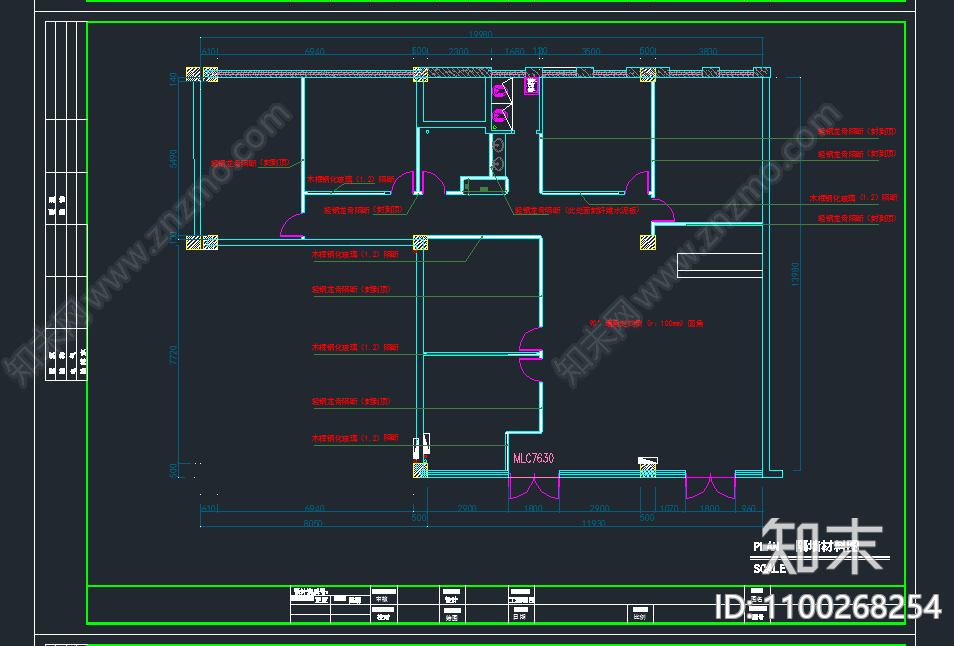
Task: Select the 11930 dimension value
Action: click(593, 523)
